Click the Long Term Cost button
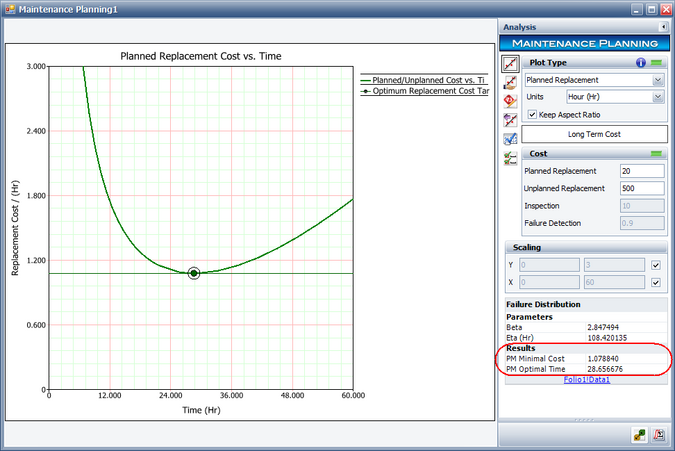Viewport: 675px width, 451px height. coord(594,134)
